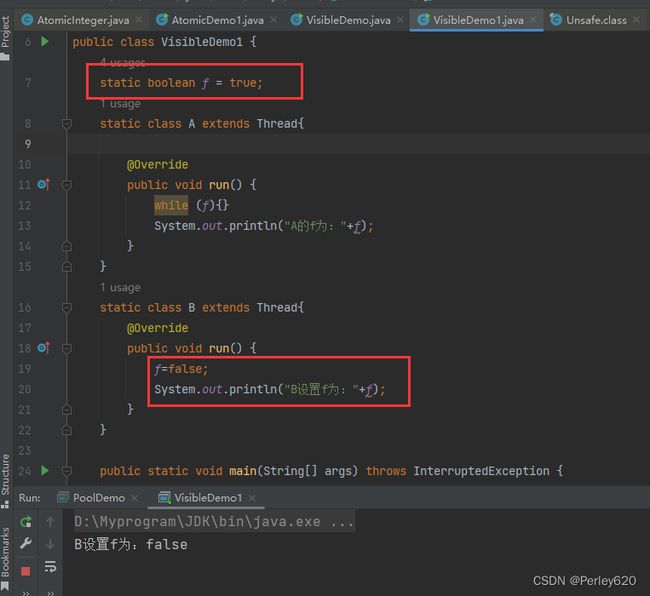Rerun VisibleDemo1 with the green rerun icon

pos(26,521)
